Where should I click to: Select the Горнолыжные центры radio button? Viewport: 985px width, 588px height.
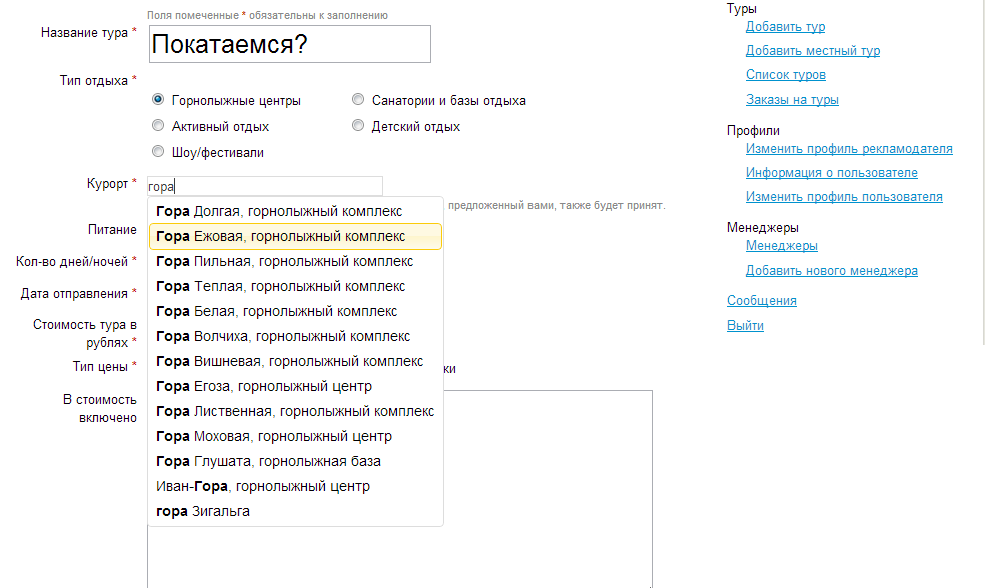pyautogui.click(x=158, y=100)
